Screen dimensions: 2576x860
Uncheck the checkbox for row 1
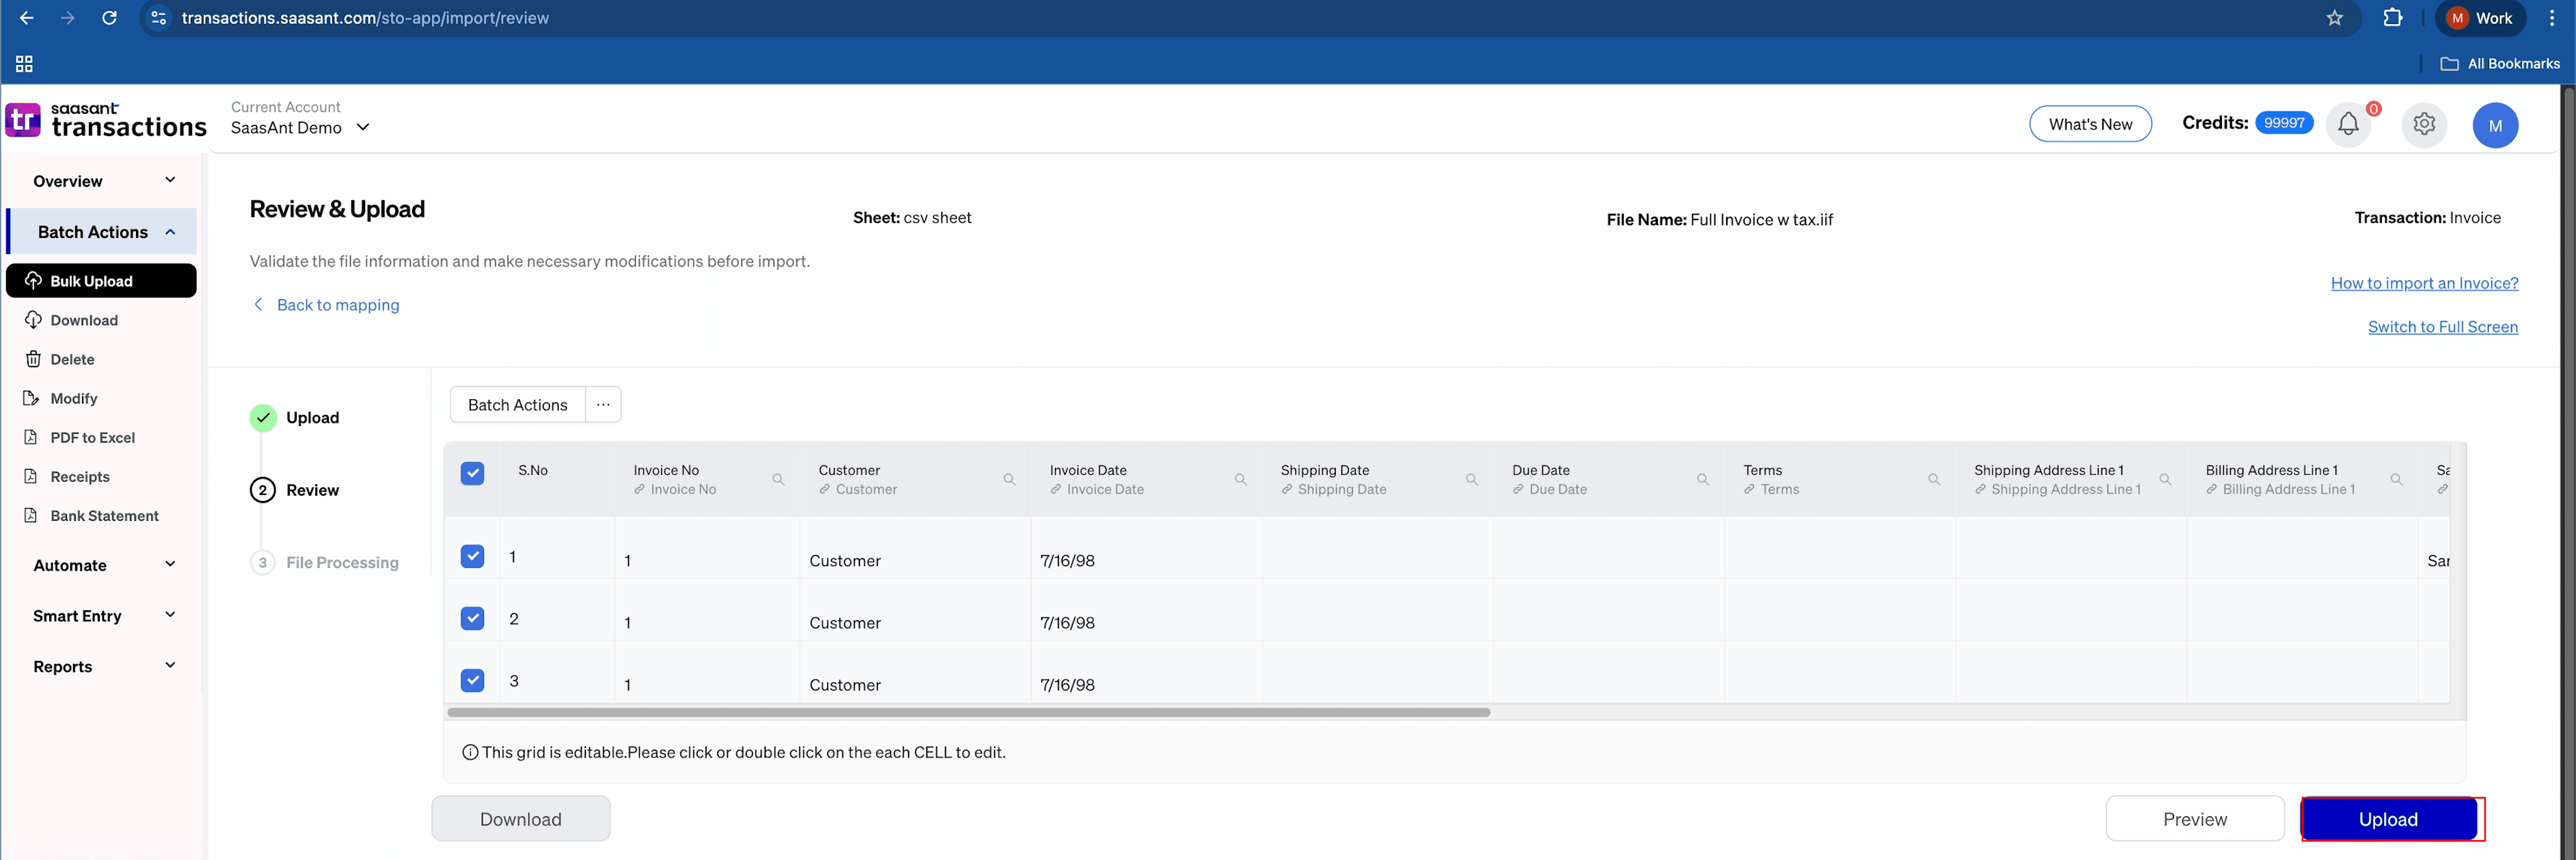click(472, 556)
